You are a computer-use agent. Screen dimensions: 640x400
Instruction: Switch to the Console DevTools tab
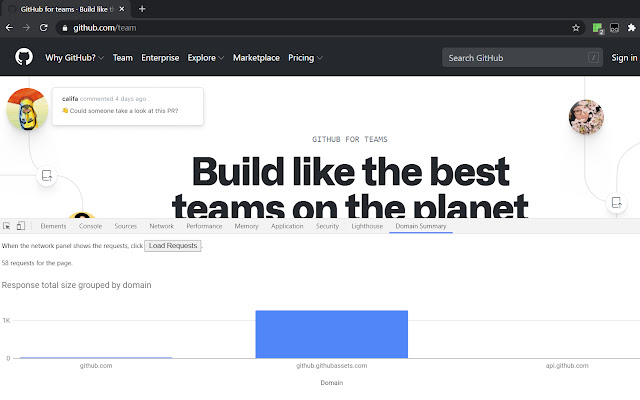click(90, 226)
